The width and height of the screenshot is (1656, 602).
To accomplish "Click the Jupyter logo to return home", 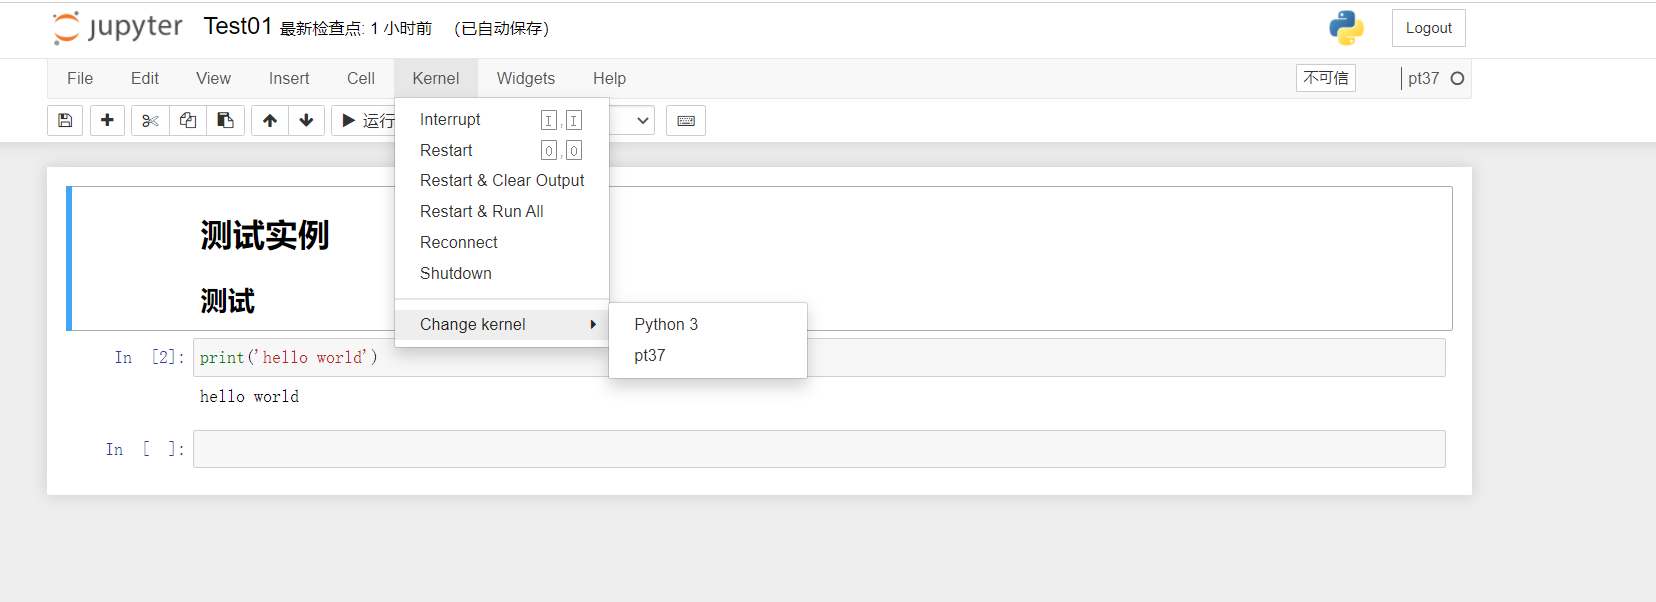I will pyautogui.click(x=116, y=27).
